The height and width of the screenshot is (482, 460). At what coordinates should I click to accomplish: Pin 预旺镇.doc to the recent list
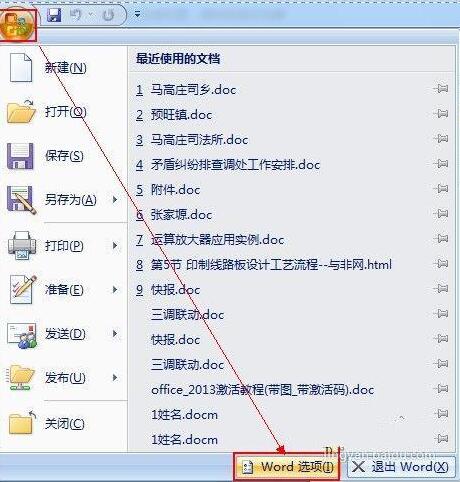tap(442, 113)
